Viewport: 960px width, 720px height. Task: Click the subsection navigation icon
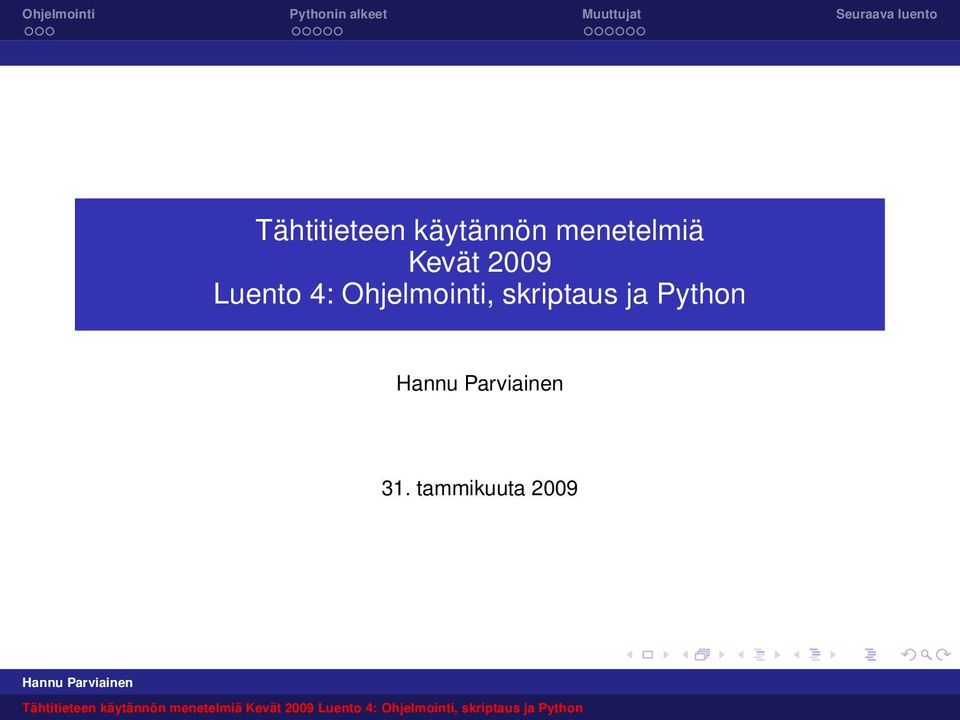click(759, 654)
